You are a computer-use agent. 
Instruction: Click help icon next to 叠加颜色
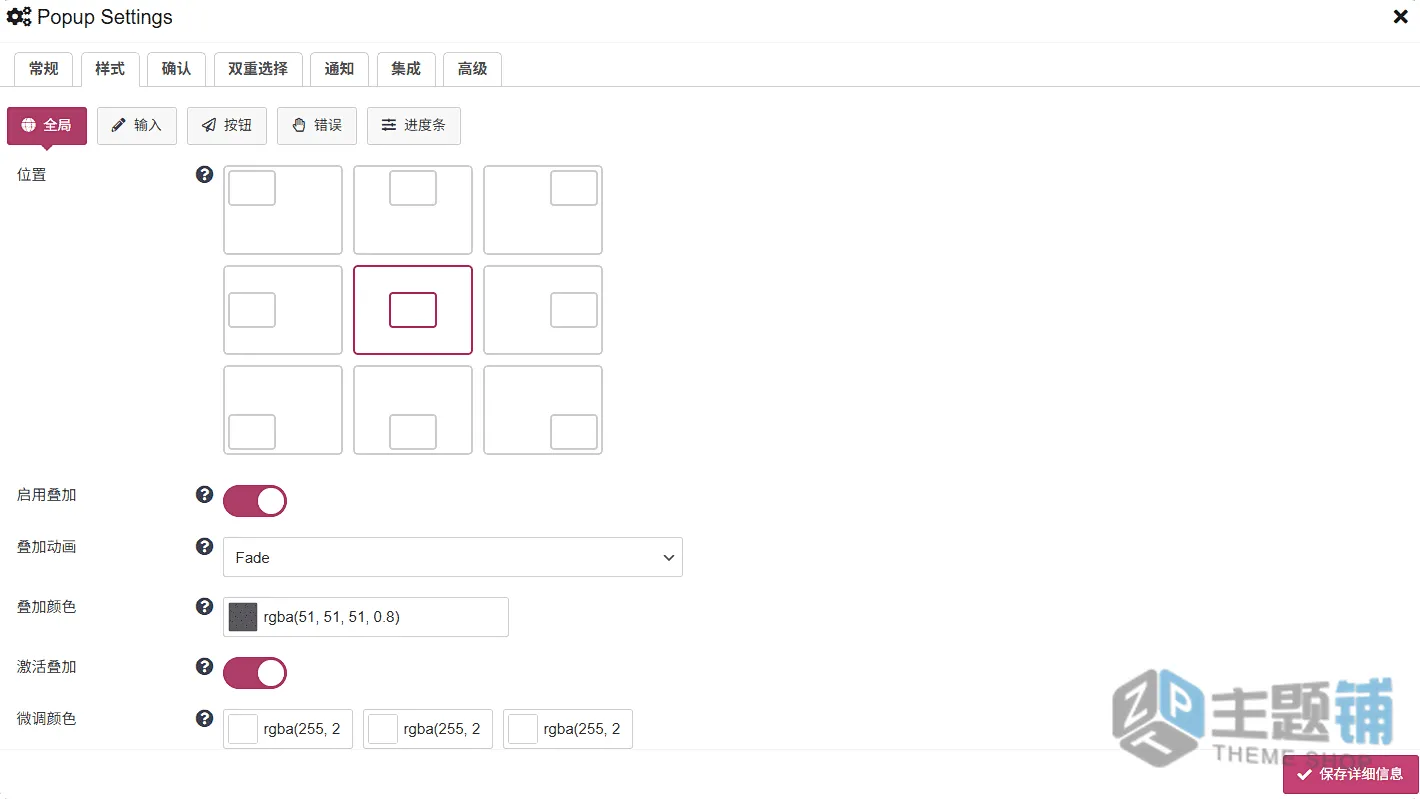click(204, 606)
